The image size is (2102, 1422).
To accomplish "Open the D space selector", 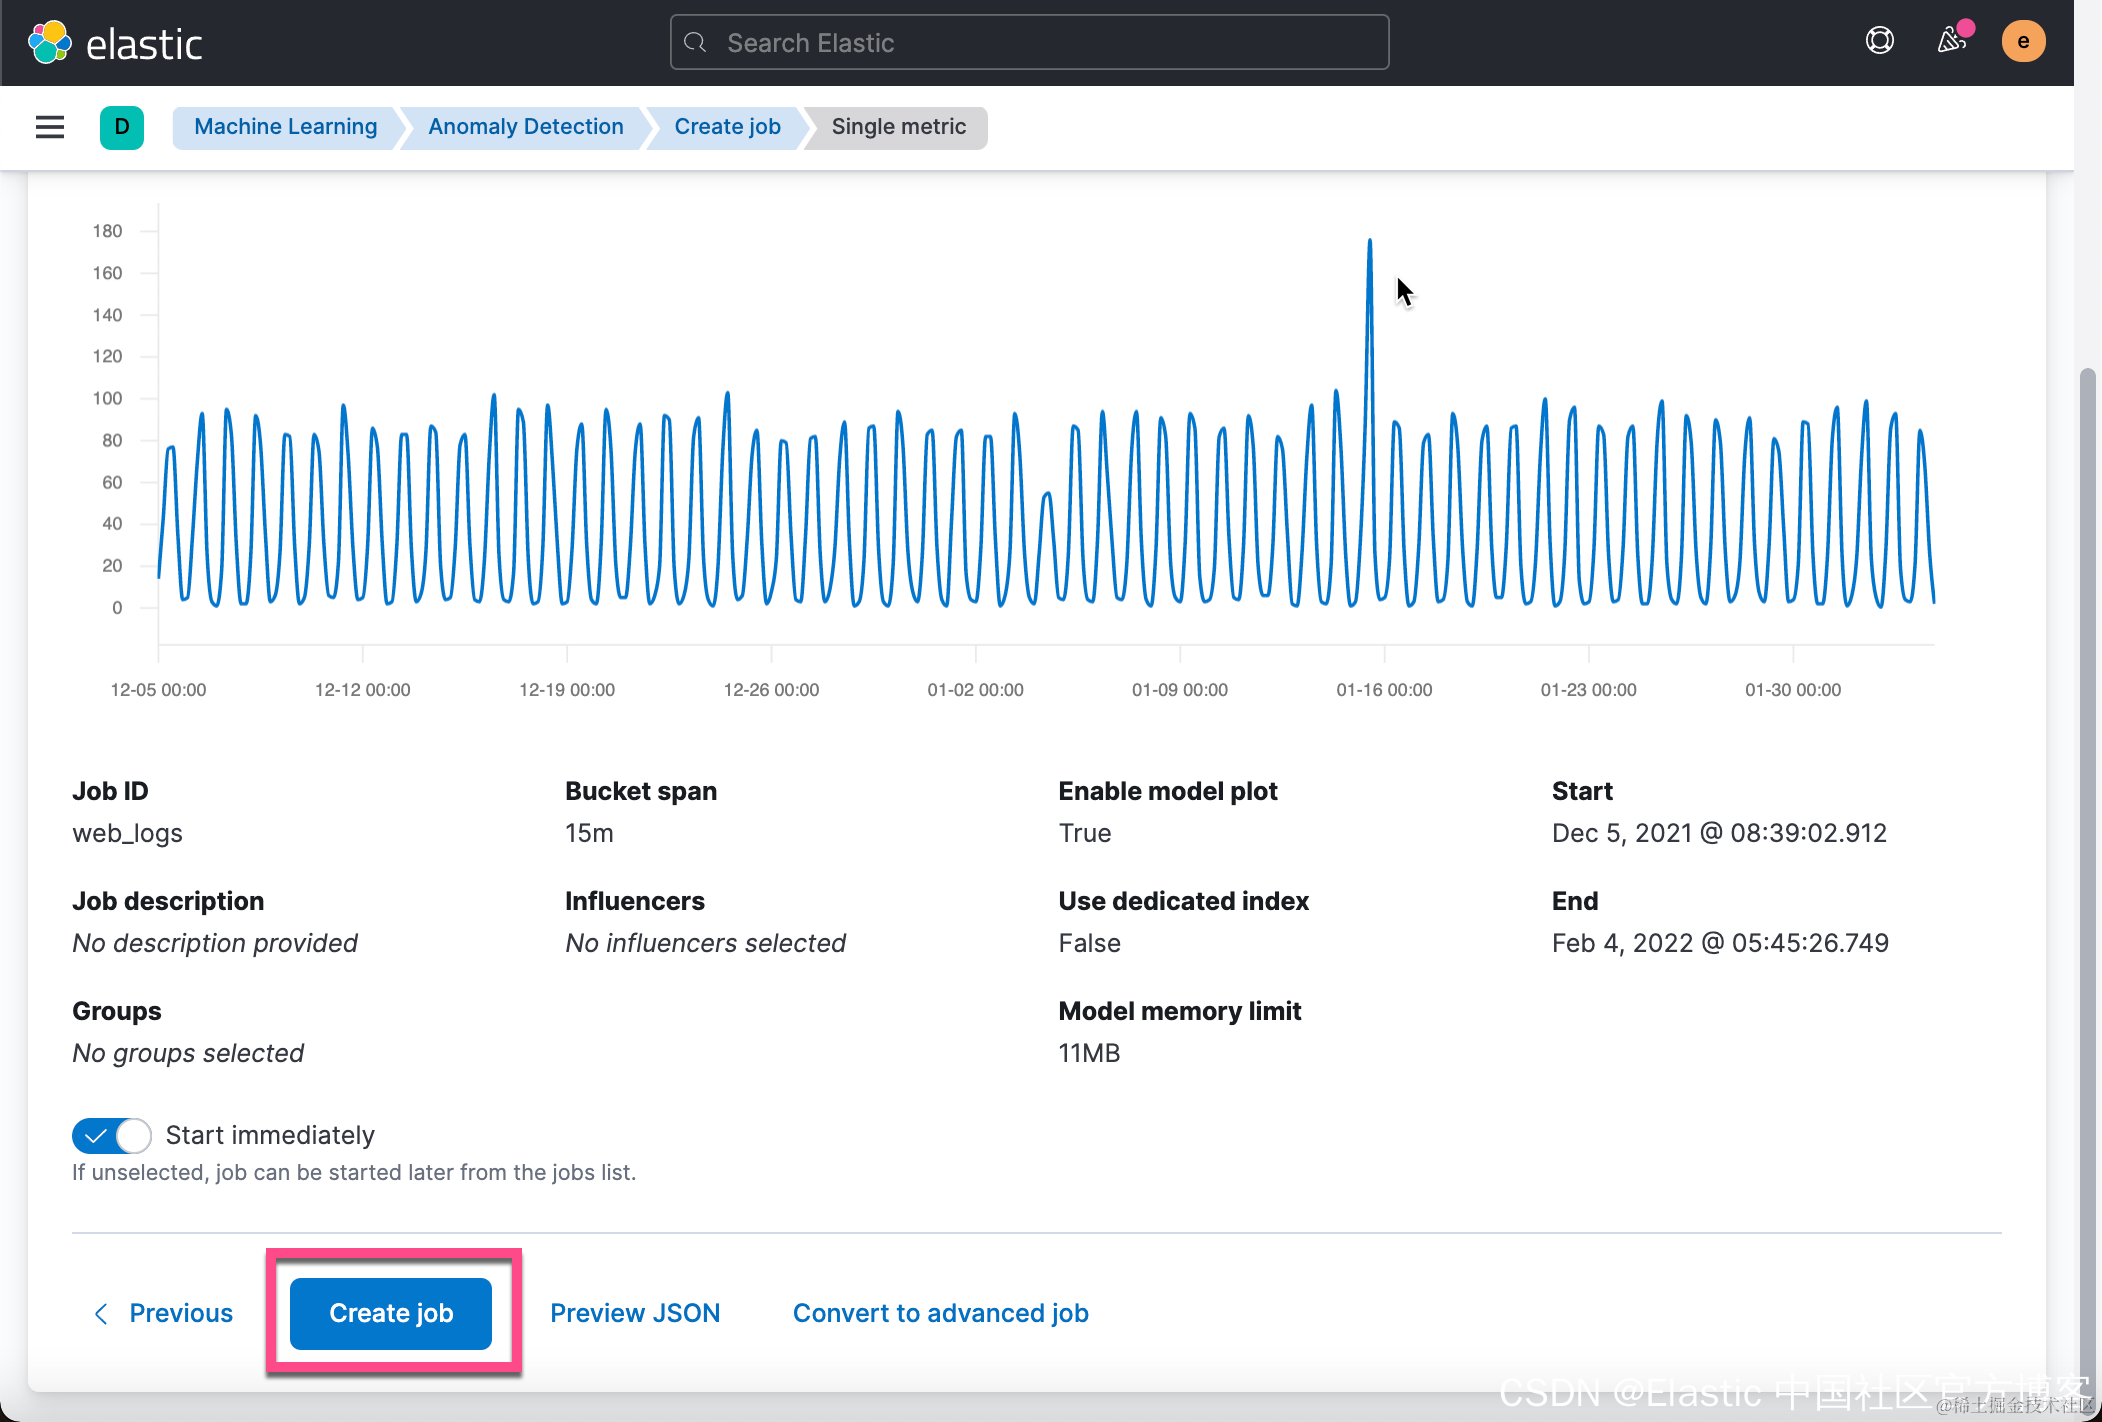I will click(122, 127).
